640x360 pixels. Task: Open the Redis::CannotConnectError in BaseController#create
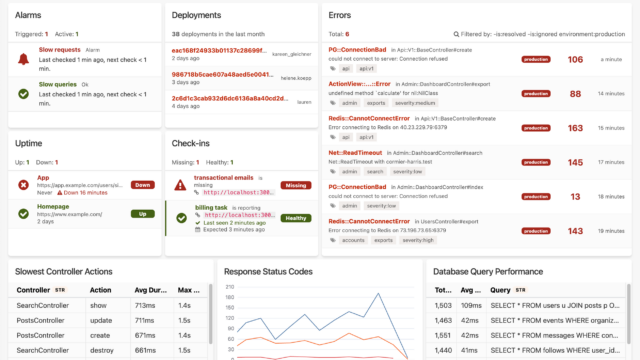coord(369,118)
